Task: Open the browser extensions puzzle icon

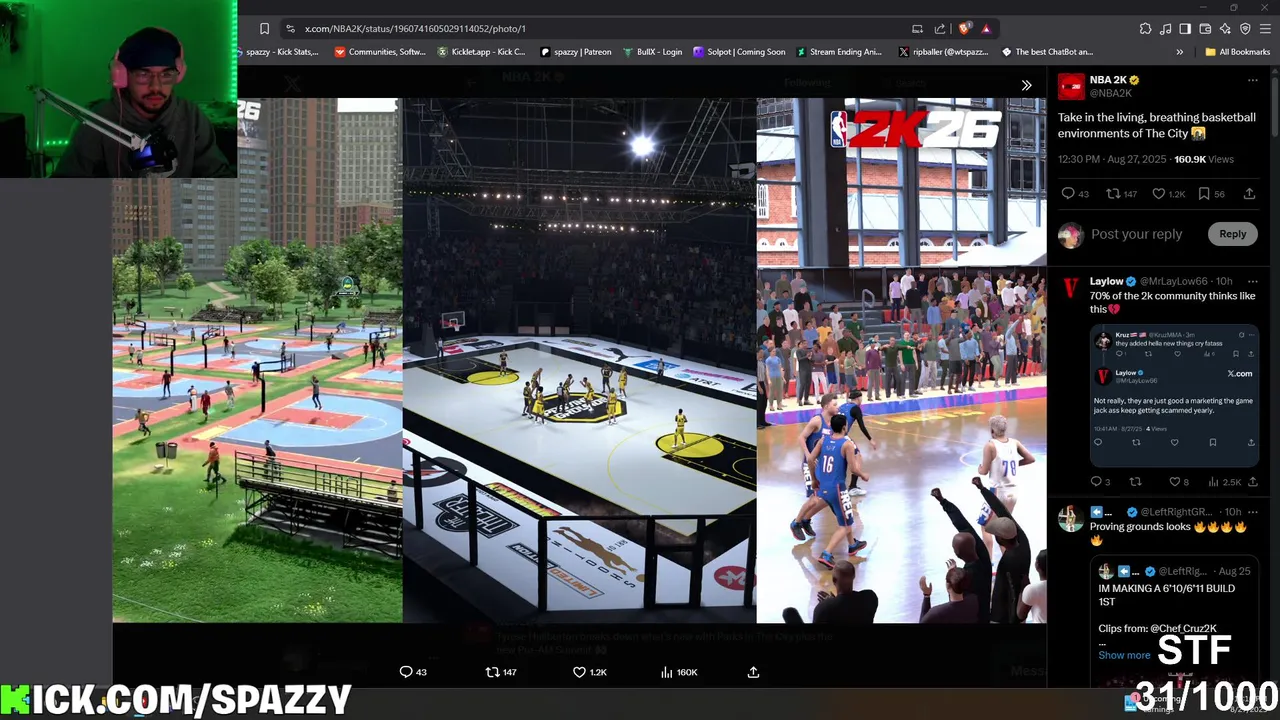Action: (x=1145, y=28)
